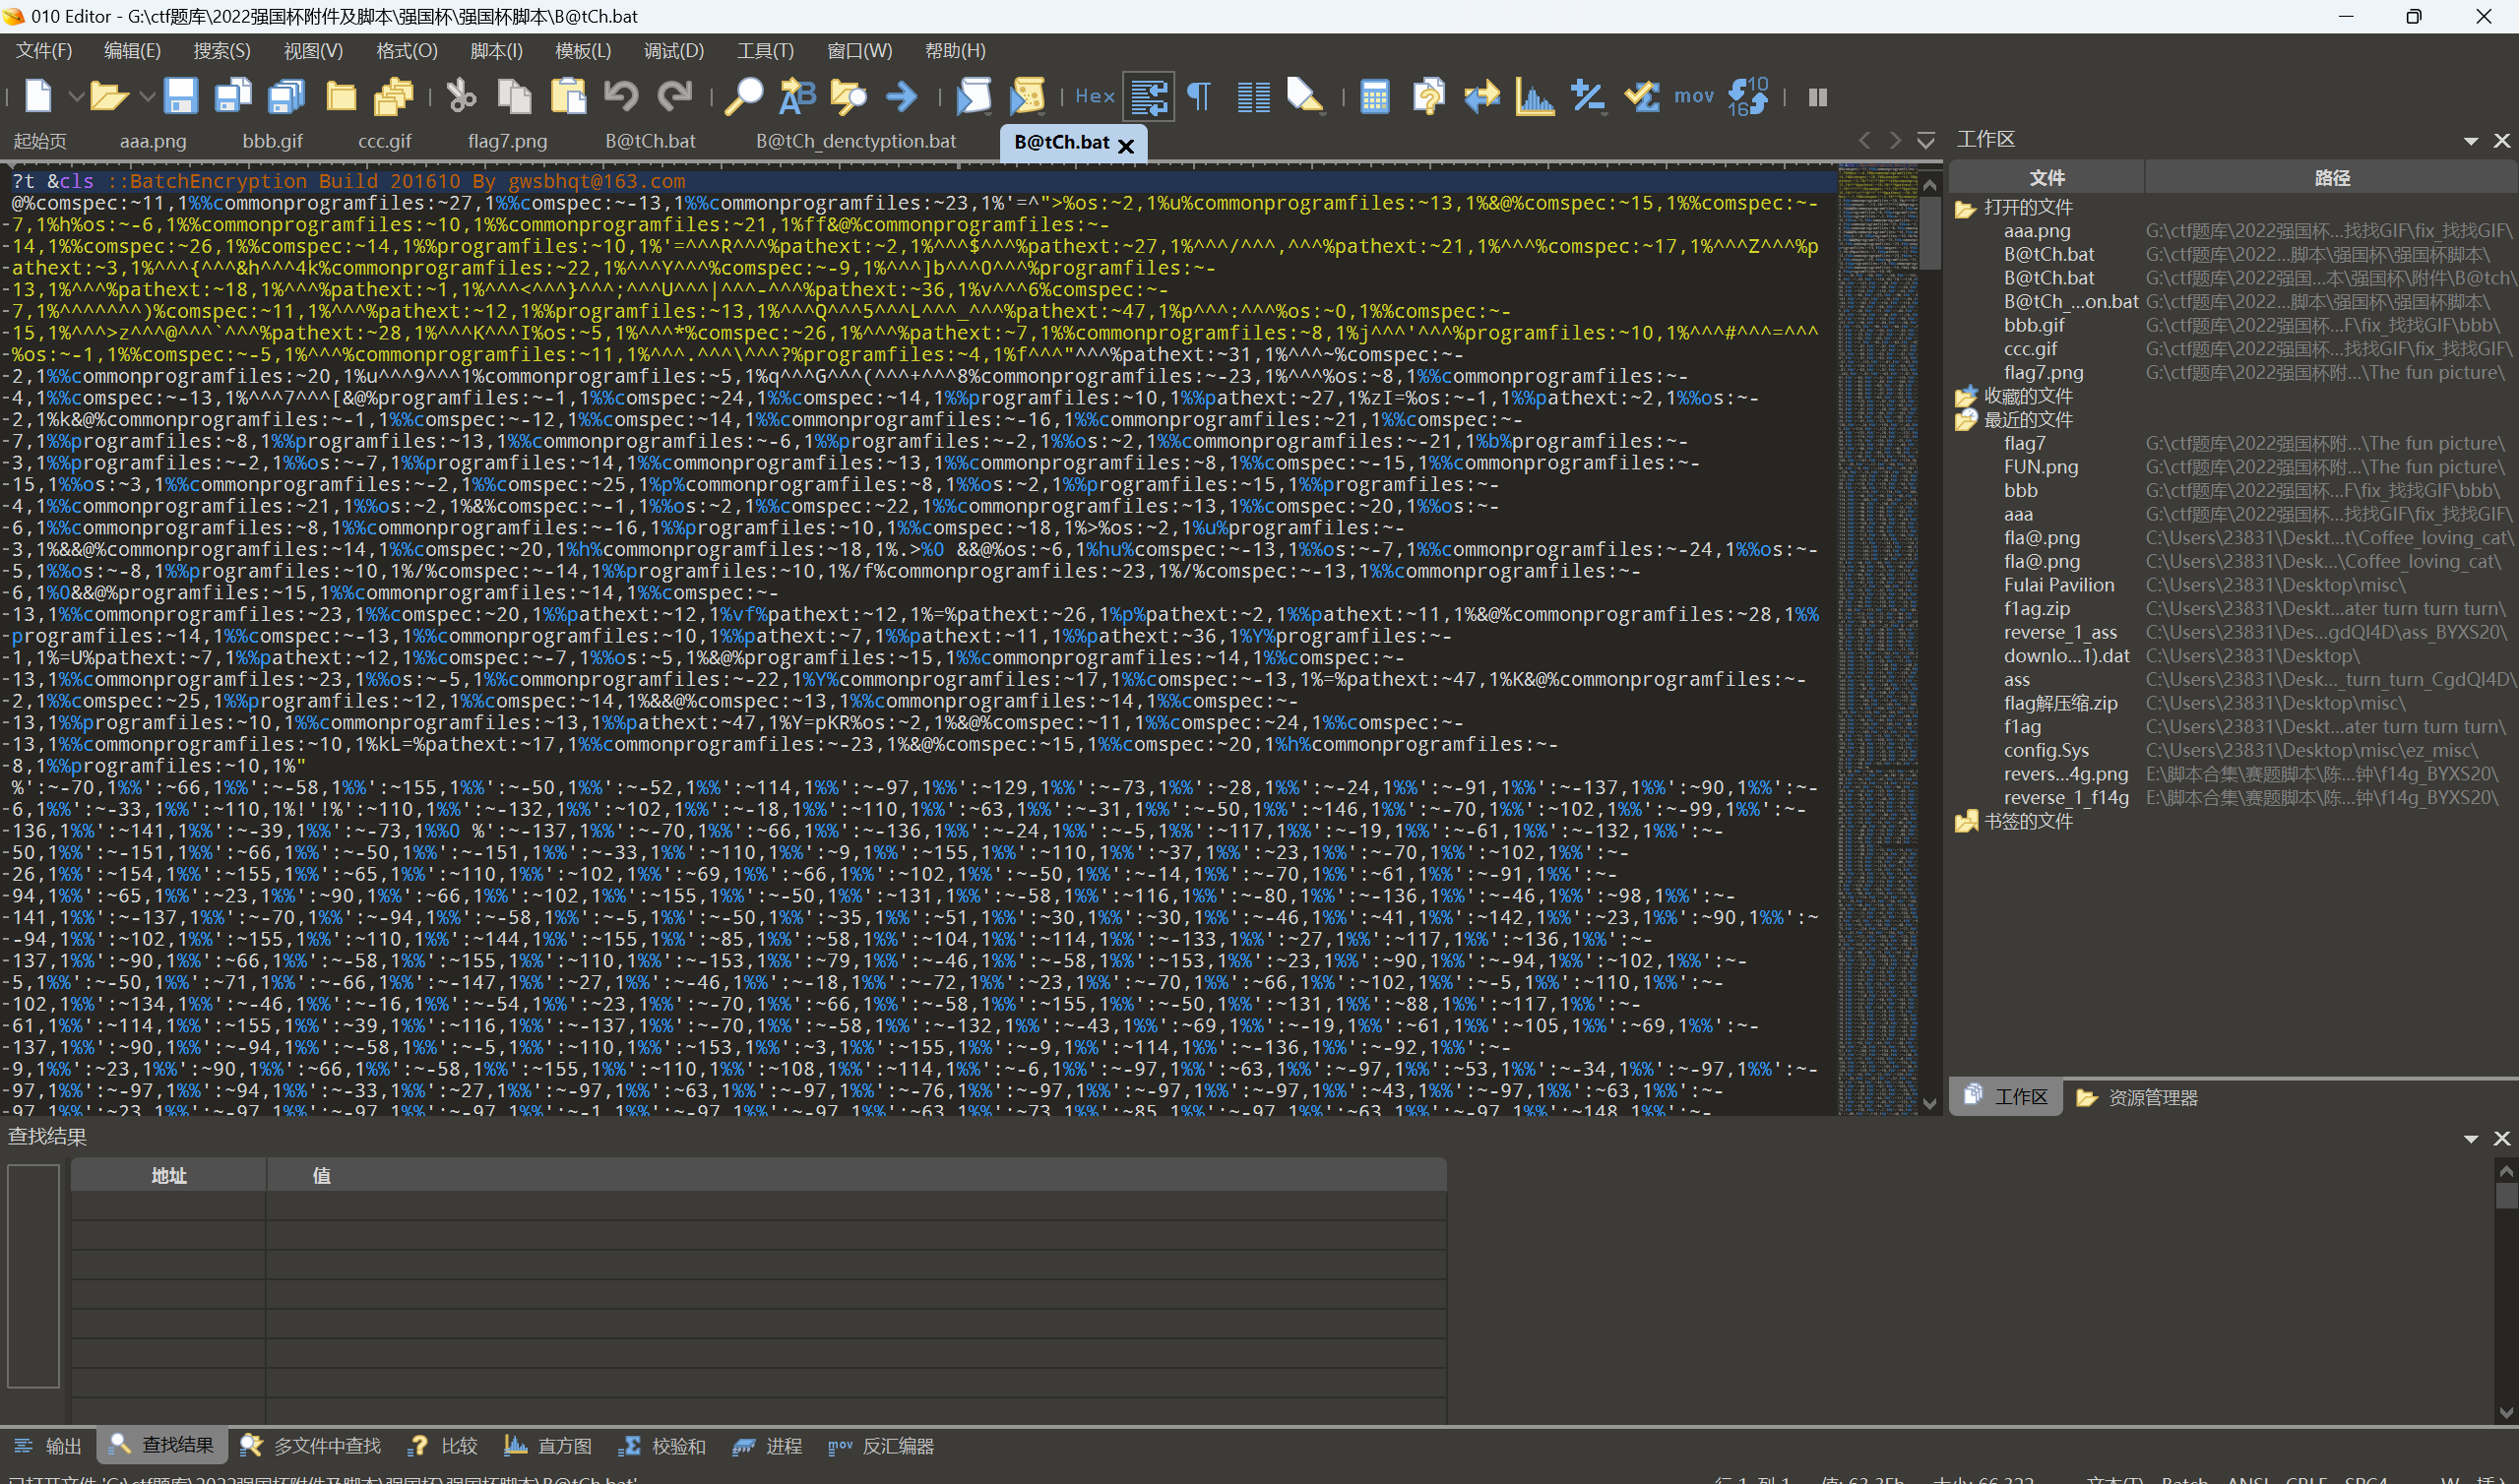2519x1484 pixels.
Task: Open the 多文件中查找 bottom tab
Action: tap(311, 1446)
